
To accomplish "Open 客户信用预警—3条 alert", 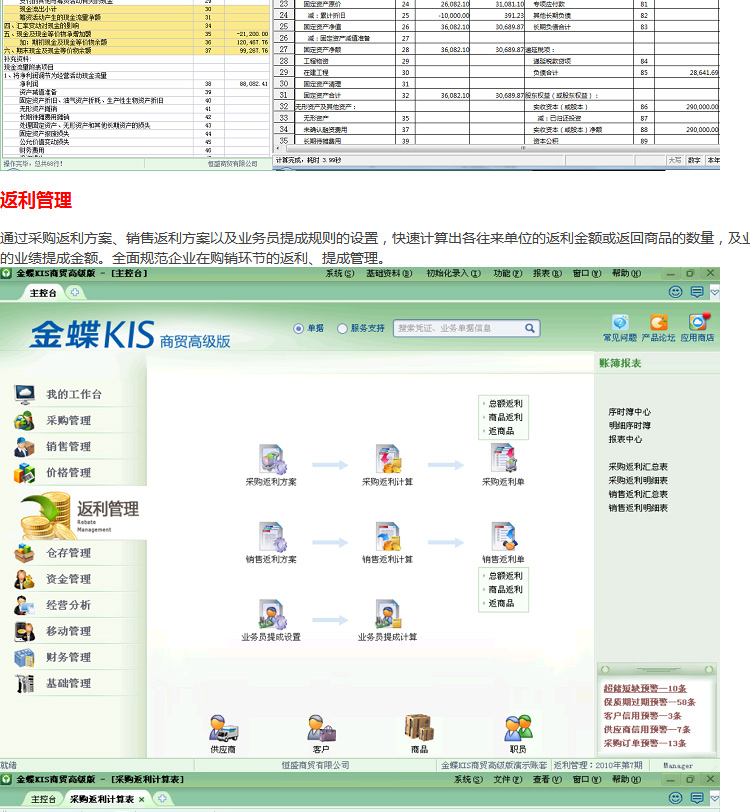I will (642, 716).
